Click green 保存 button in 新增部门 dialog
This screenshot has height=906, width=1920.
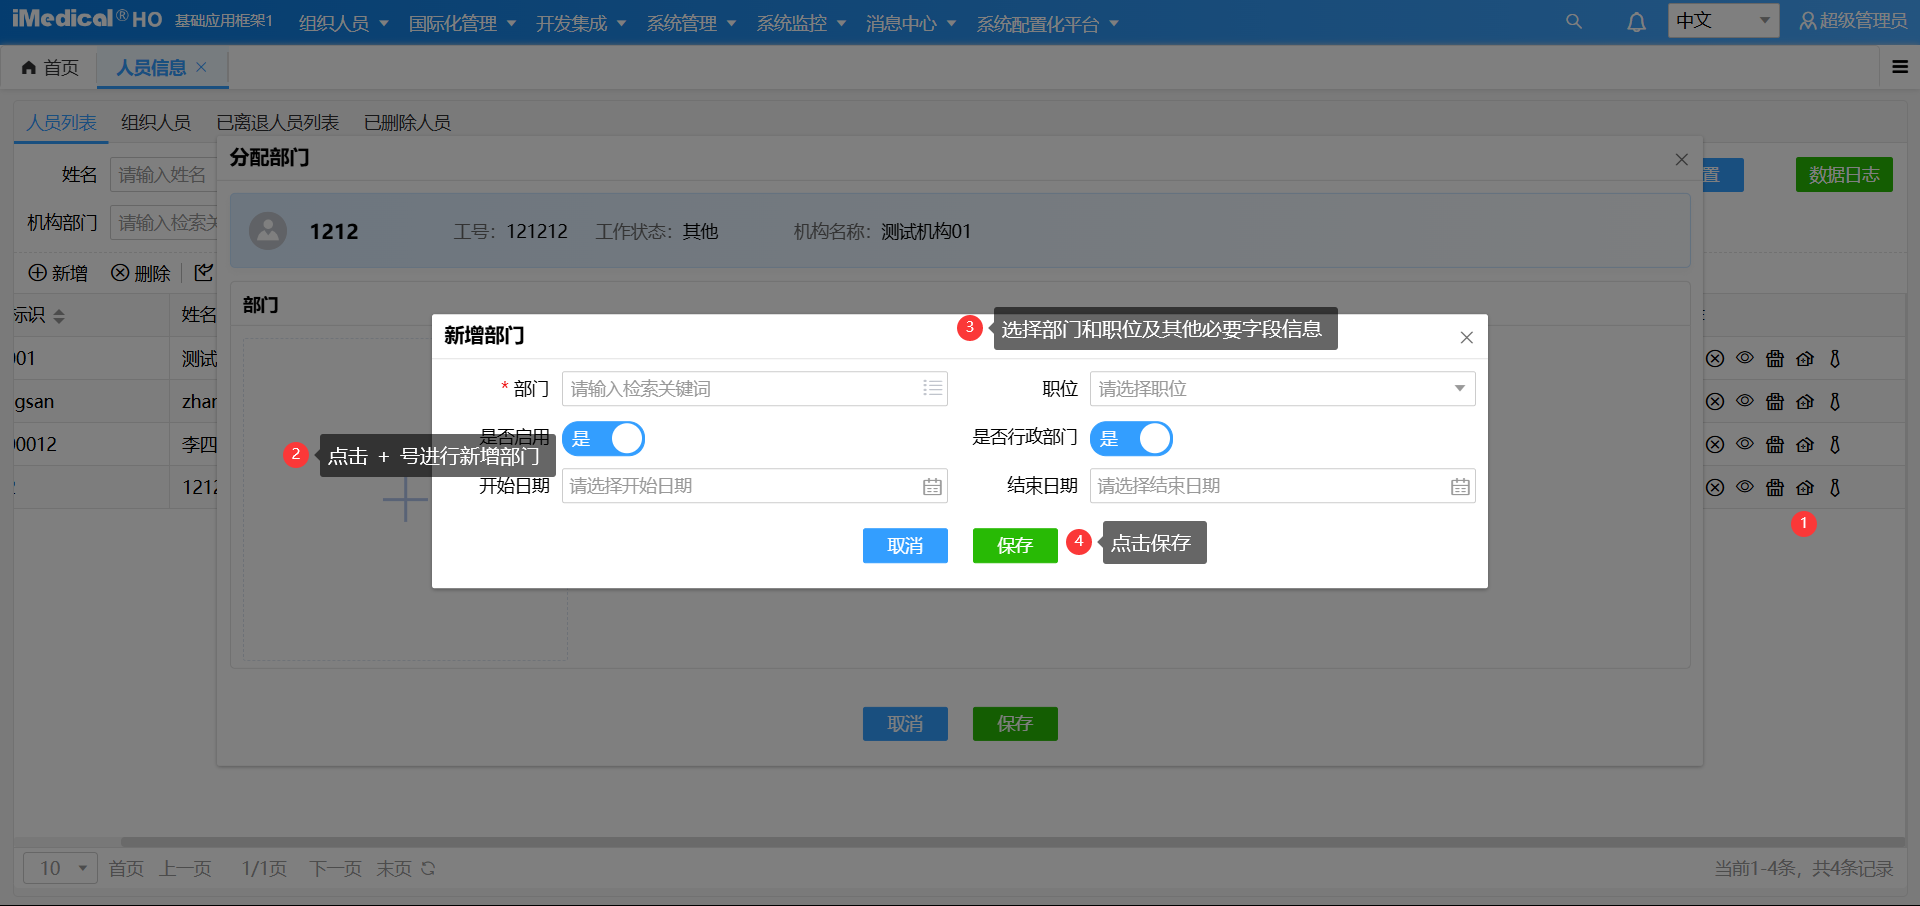coord(1014,546)
